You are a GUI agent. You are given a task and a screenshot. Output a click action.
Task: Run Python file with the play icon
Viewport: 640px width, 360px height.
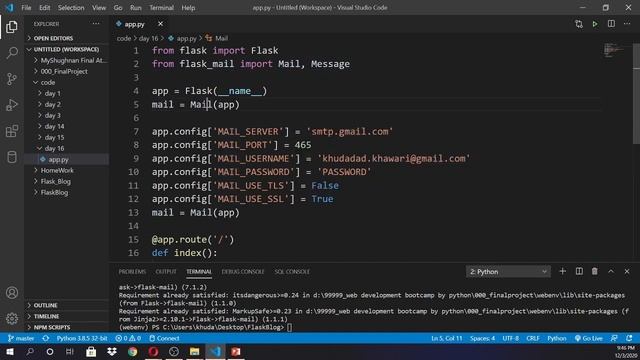[595, 24]
